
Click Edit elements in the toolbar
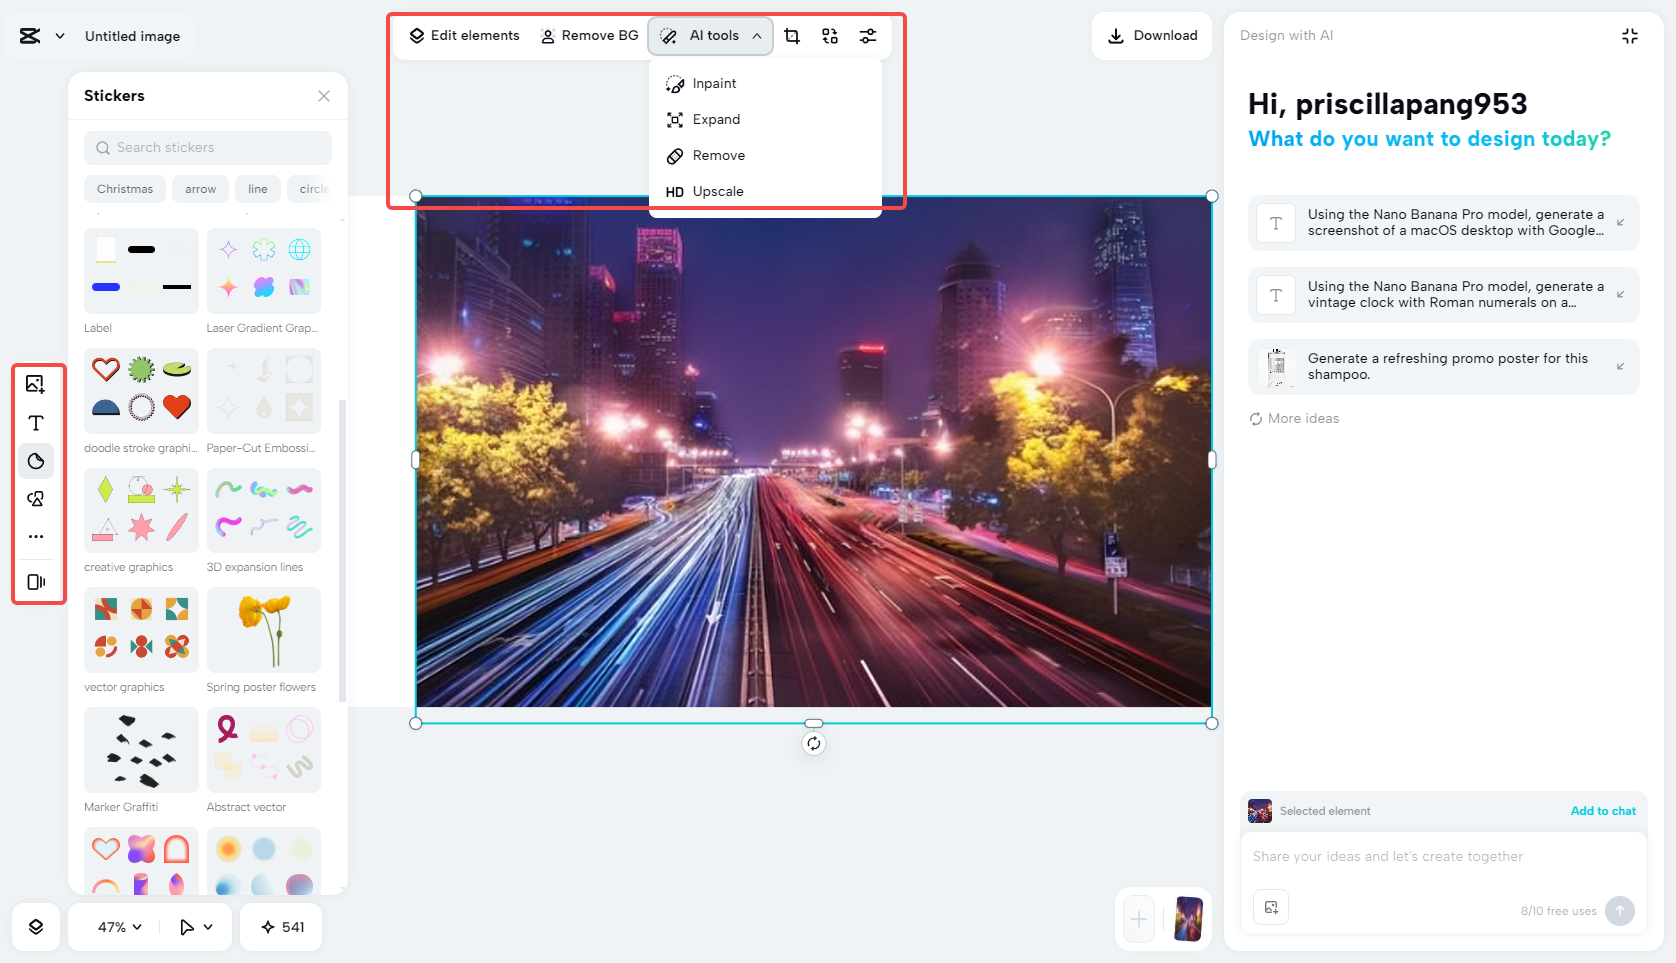pos(464,36)
